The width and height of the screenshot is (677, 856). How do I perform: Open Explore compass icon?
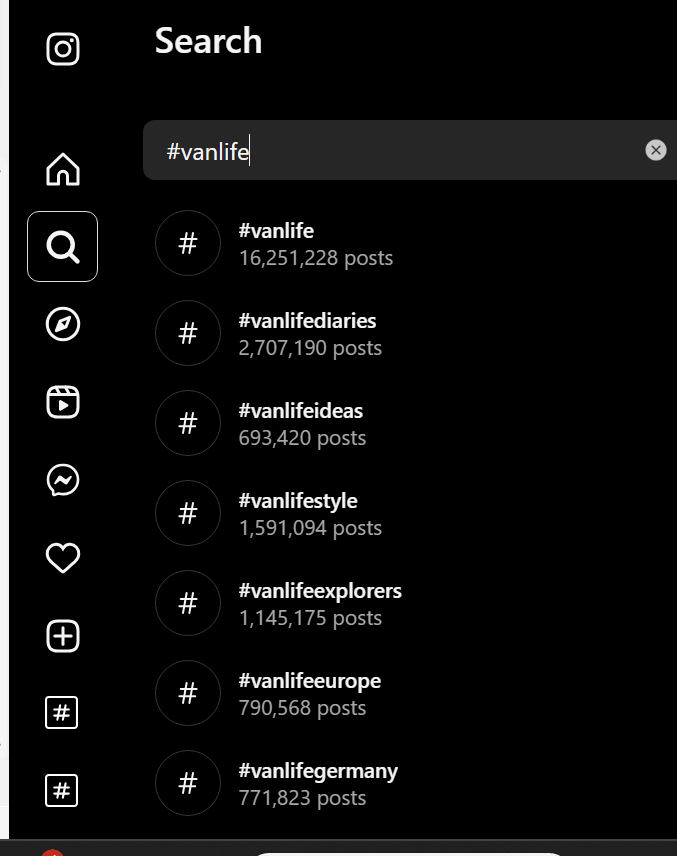pos(63,324)
